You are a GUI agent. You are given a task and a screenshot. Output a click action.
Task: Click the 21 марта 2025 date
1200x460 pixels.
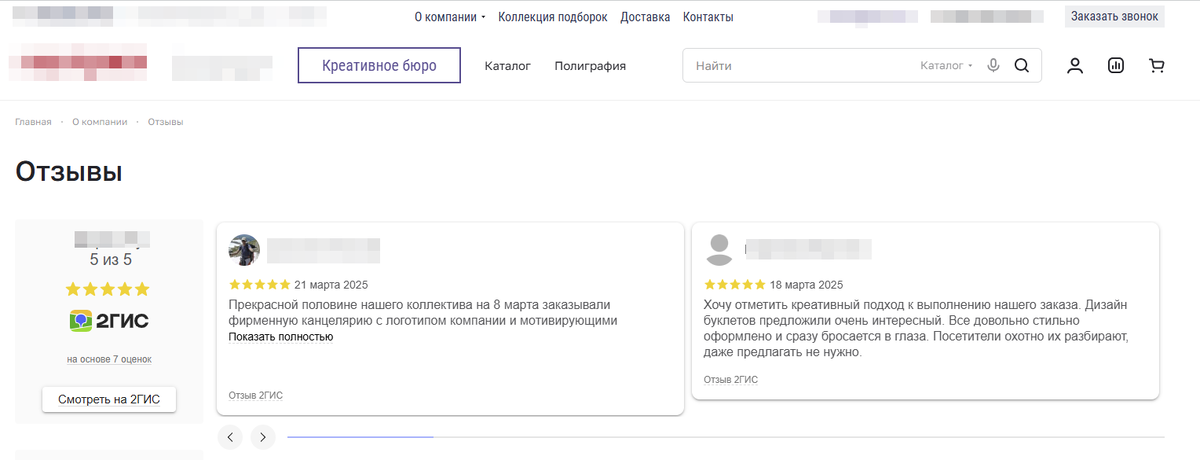pyautogui.click(x=331, y=284)
